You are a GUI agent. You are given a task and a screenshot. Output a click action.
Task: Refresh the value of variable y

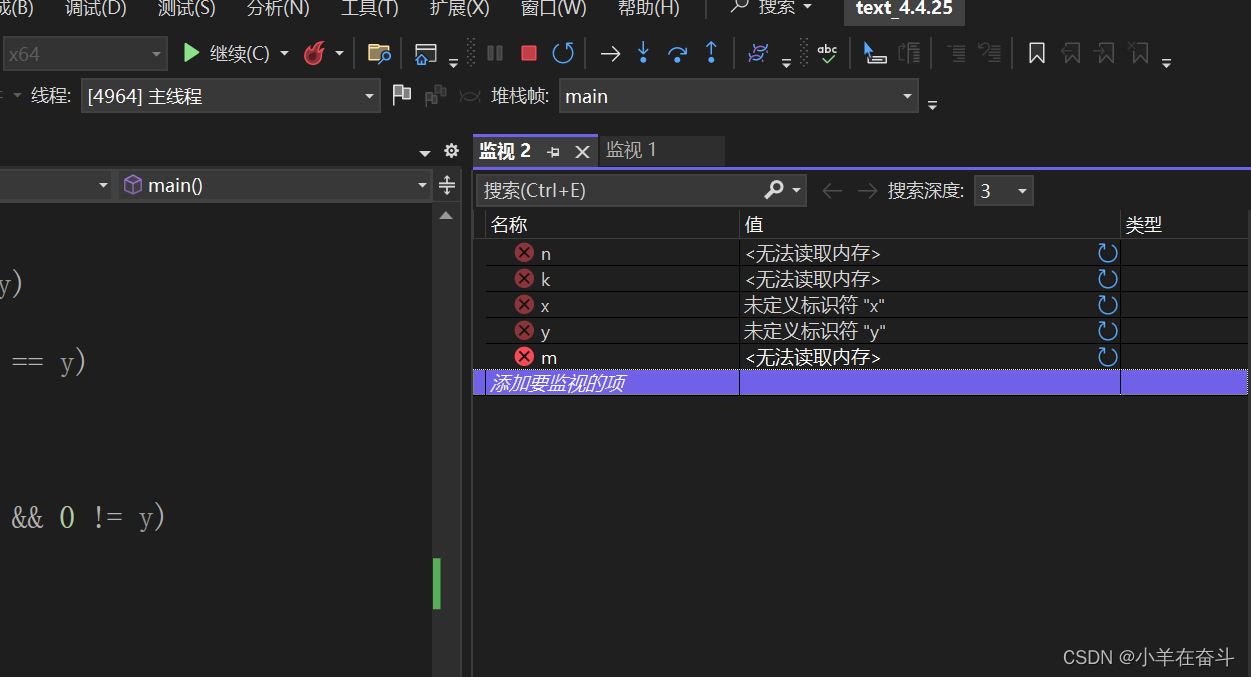pos(1107,331)
